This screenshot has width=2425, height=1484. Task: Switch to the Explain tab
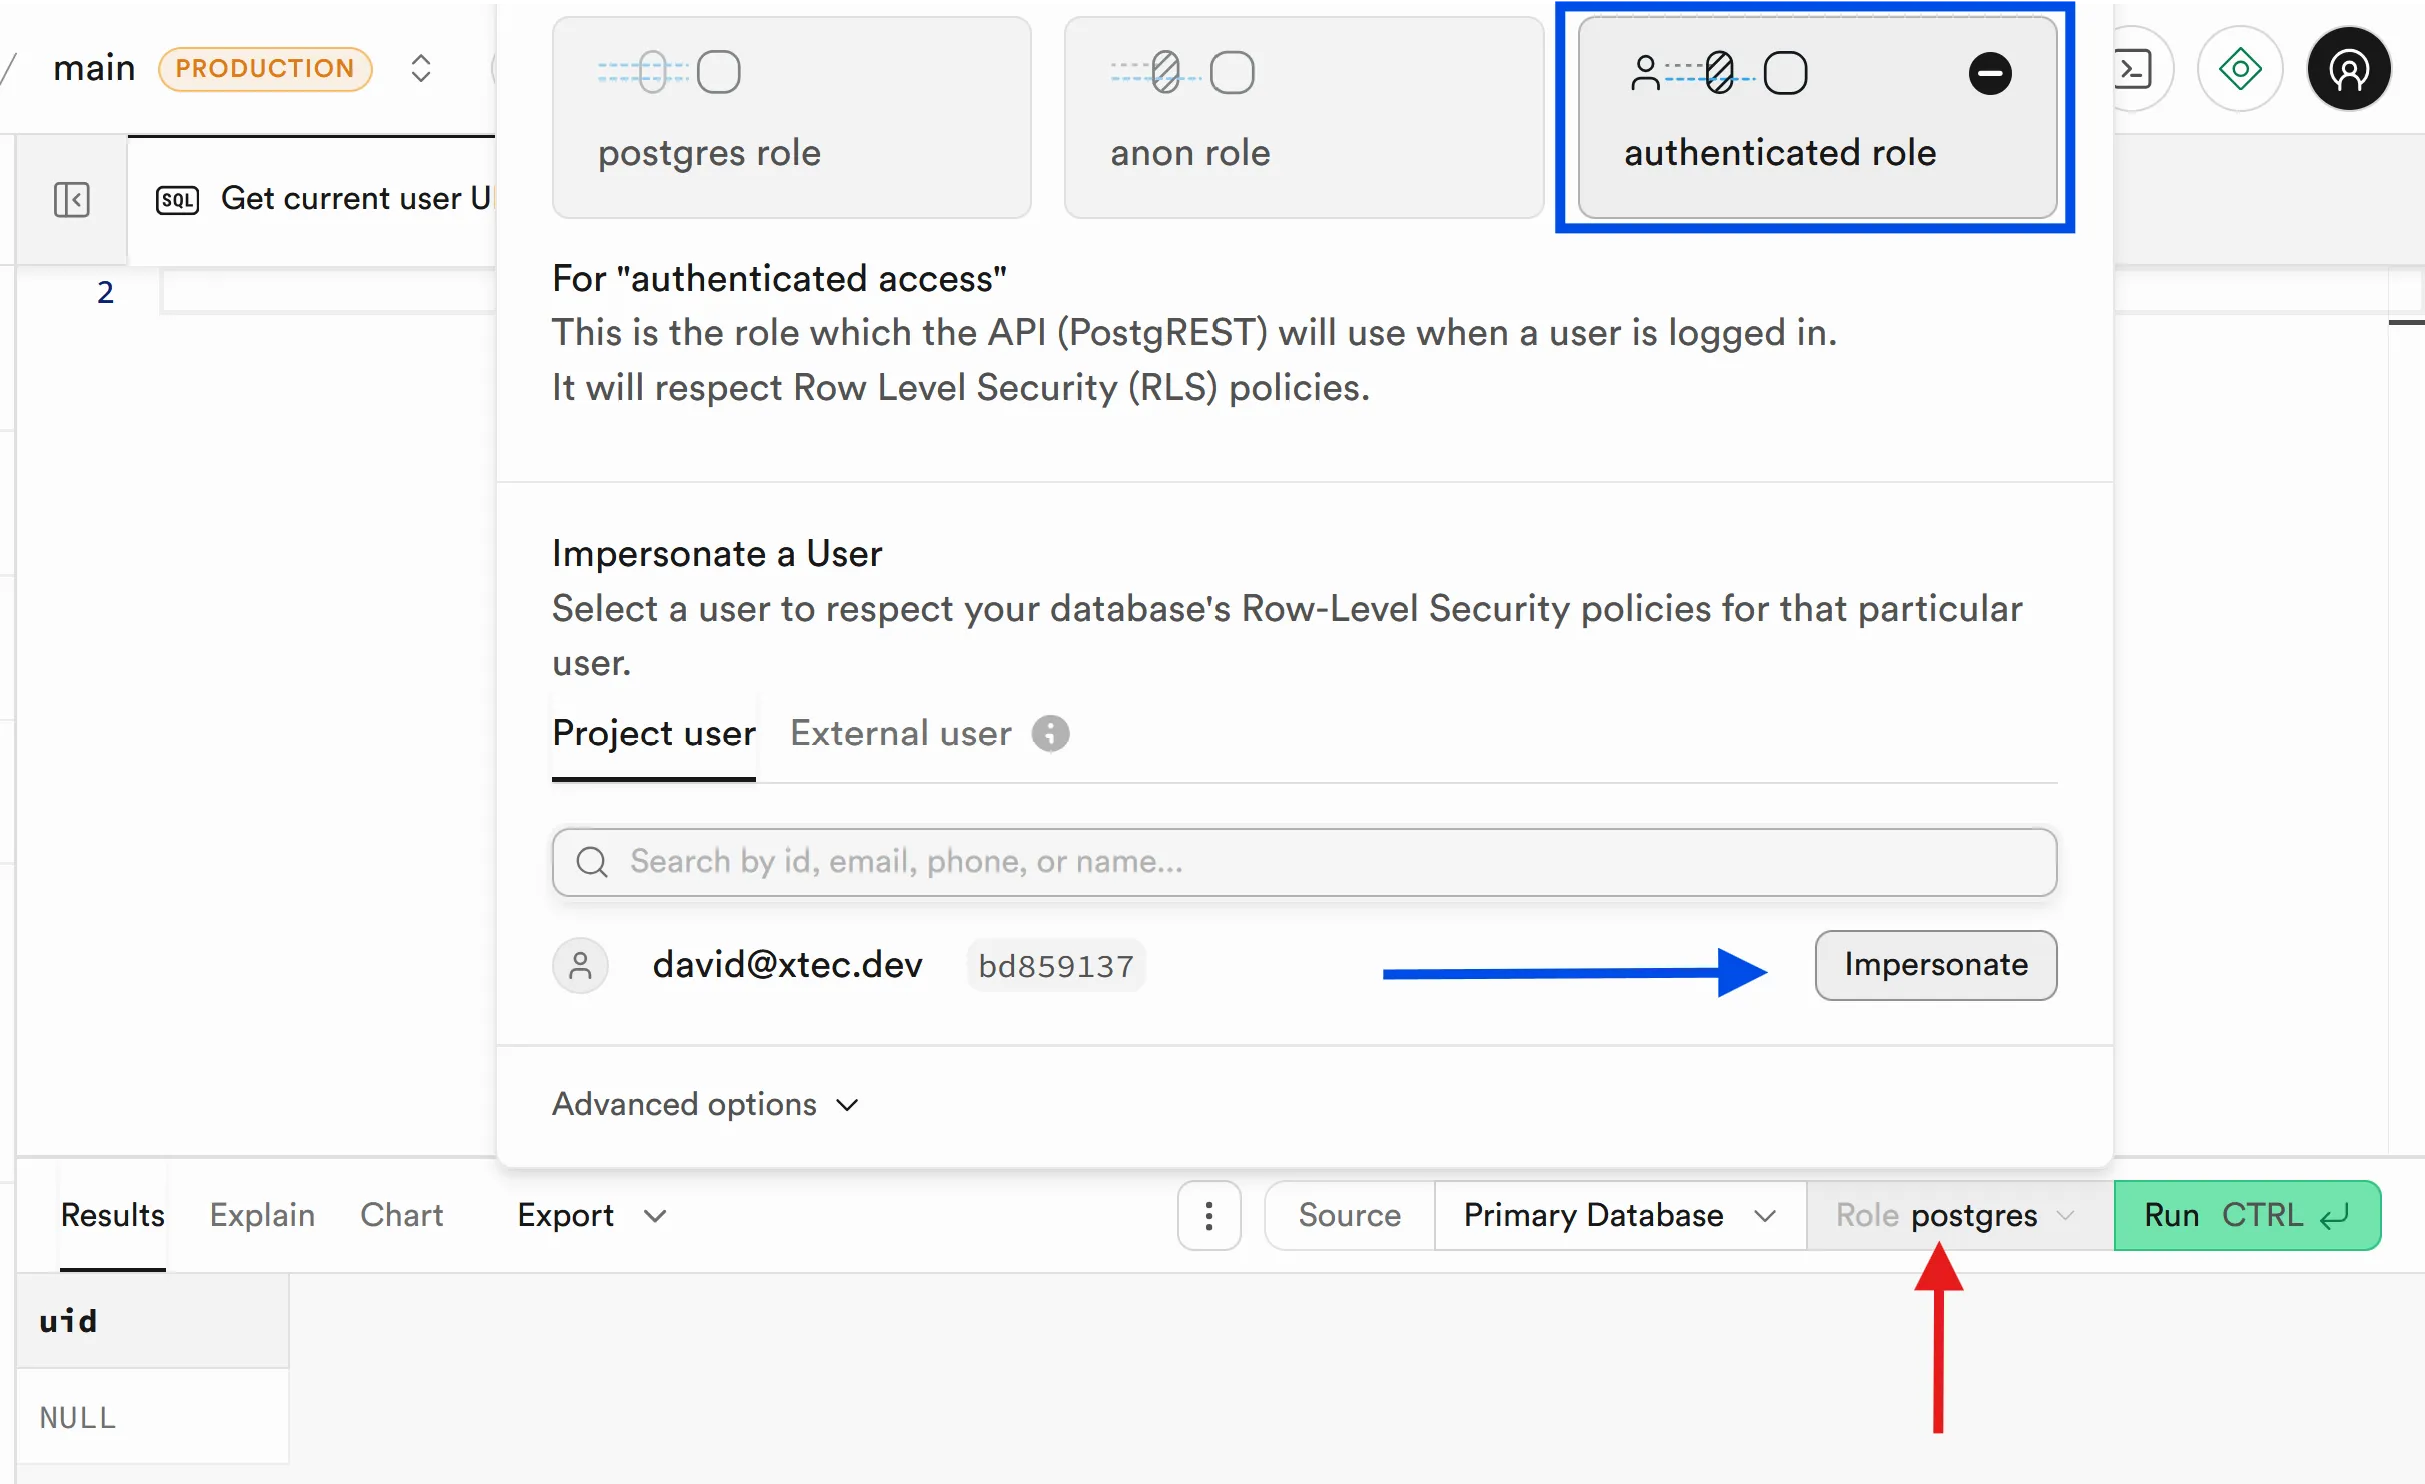tap(262, 1215)
